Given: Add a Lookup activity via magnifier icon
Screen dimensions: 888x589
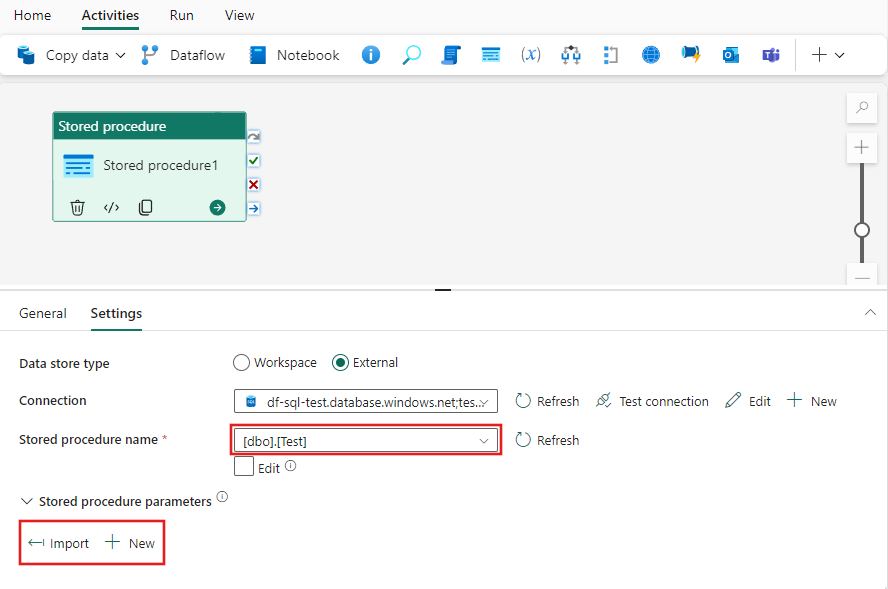Looking at the screenshot, I should [x=411, y=55].
